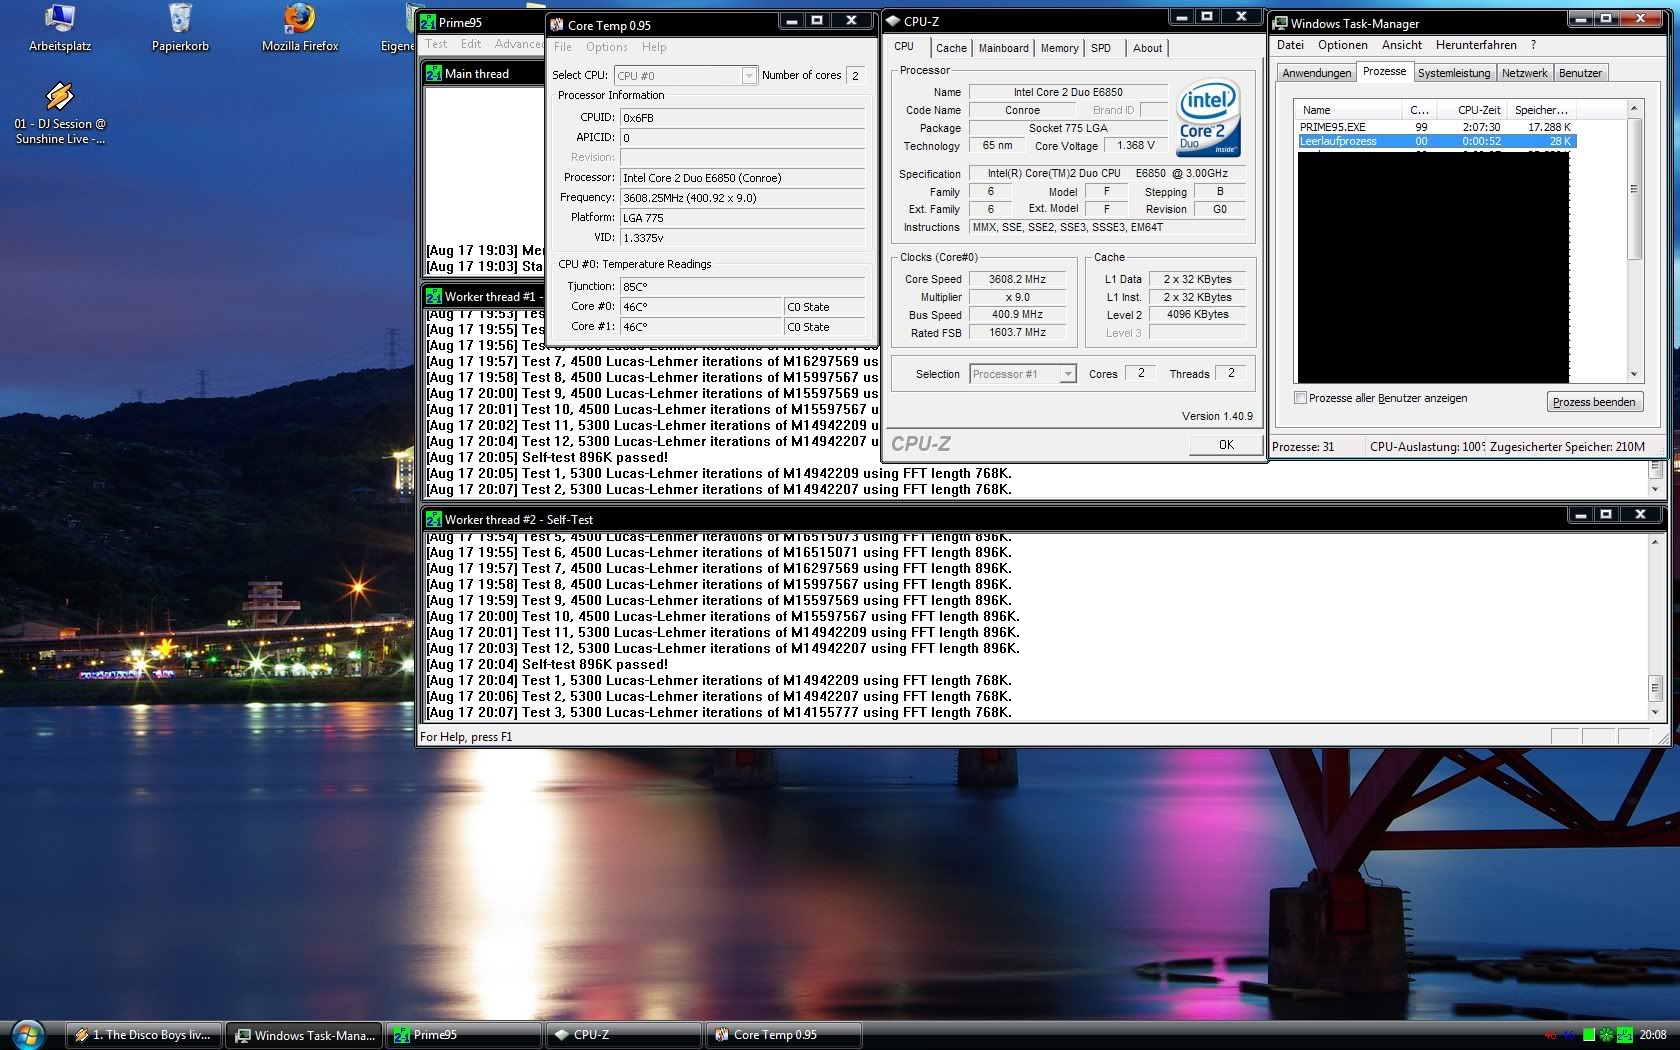Screen dimensions: 1680x1050
Task: Switch to Anwendungen tab in Task-Manager
Action: click(1316, 73)
